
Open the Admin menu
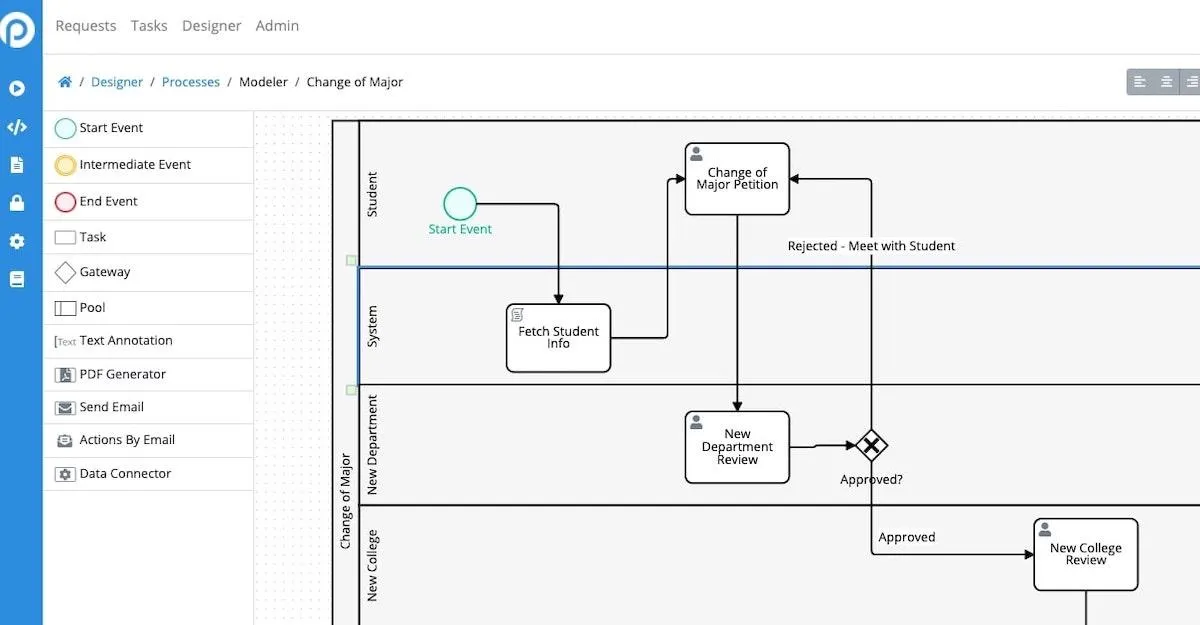(x=277, y=26)
